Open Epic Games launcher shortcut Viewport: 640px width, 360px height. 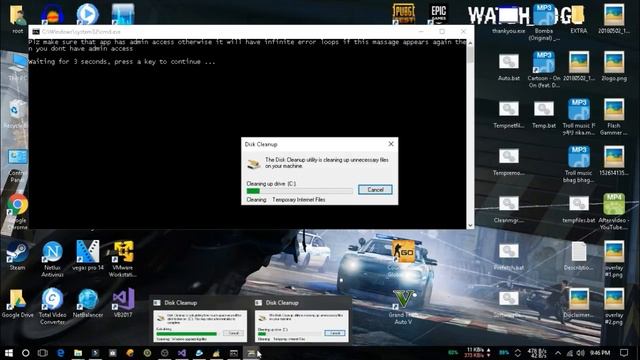[438, 14]
